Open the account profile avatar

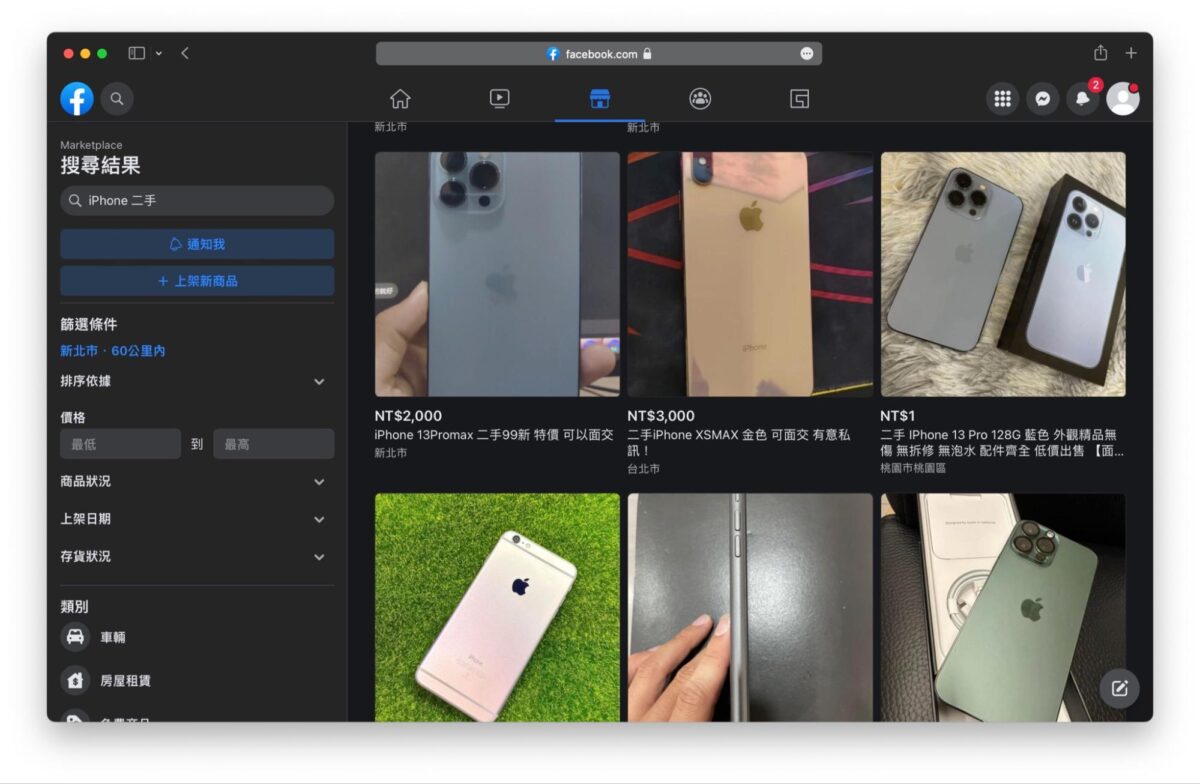pos(1123,99)
